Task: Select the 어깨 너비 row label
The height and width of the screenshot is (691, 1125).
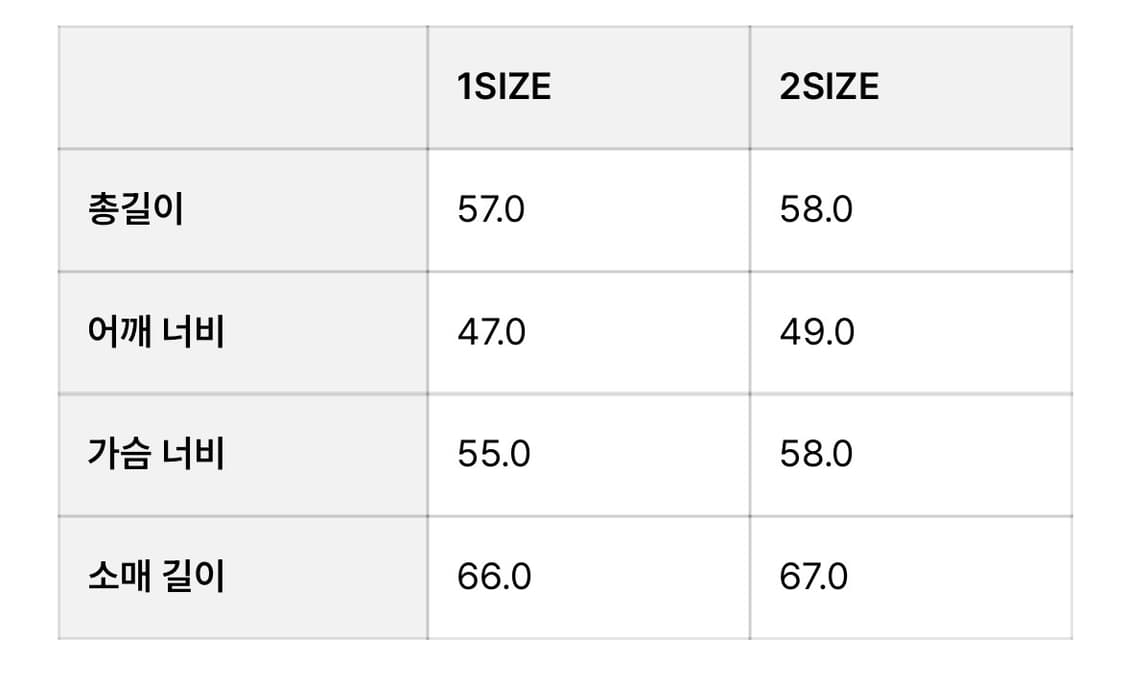Action: 156,333
